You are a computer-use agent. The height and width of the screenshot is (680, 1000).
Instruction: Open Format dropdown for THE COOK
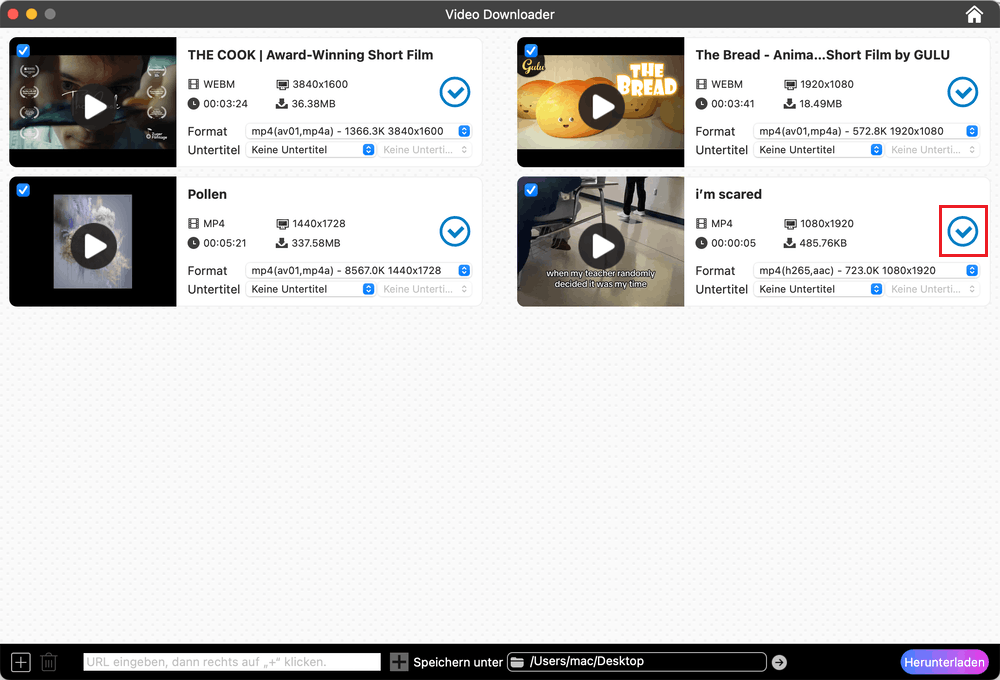click(x=358, y=131)
